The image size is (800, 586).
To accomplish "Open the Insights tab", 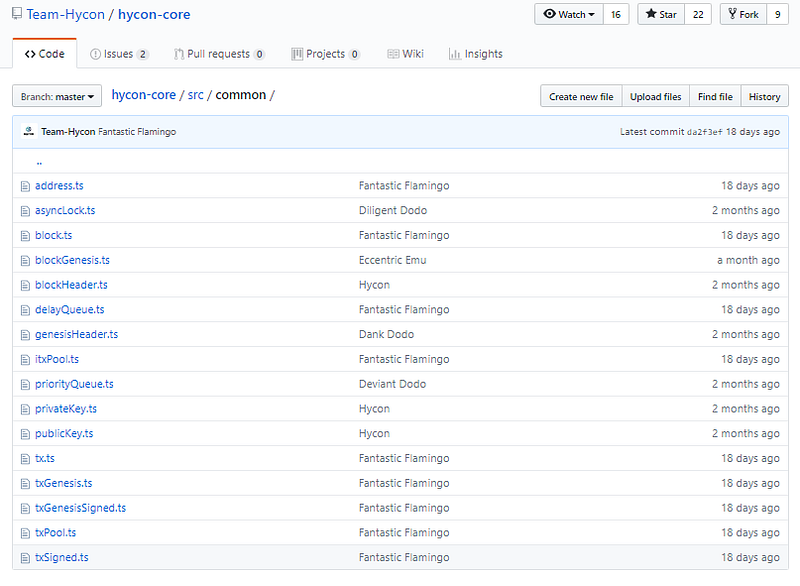I will pos(476,54).
